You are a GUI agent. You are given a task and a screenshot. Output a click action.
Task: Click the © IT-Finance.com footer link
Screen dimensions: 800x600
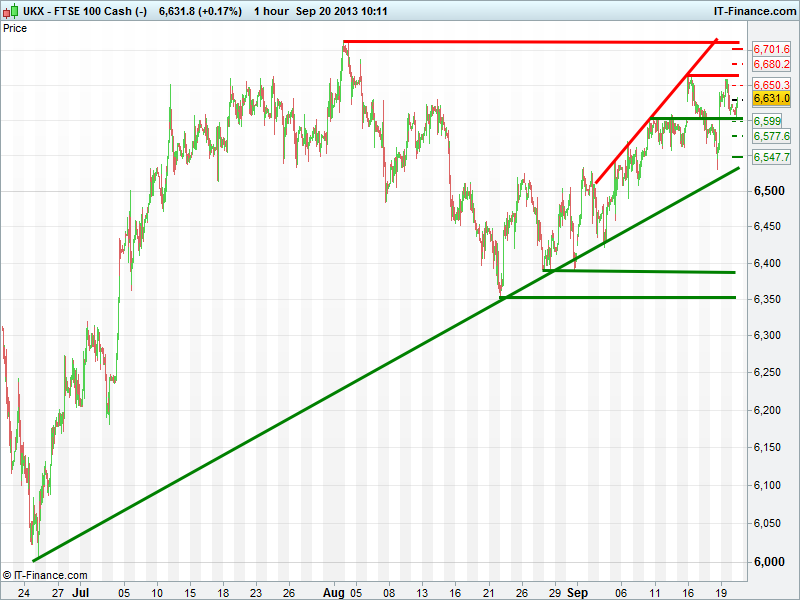pyautogui.click(x=45, y=576)
